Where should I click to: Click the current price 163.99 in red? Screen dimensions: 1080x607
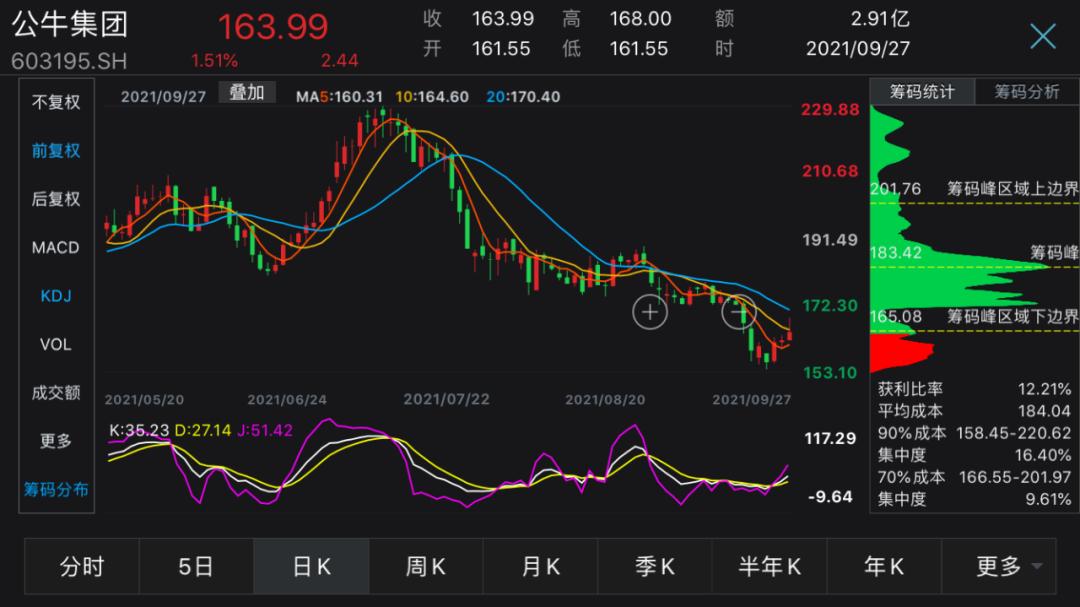point(273,27)
